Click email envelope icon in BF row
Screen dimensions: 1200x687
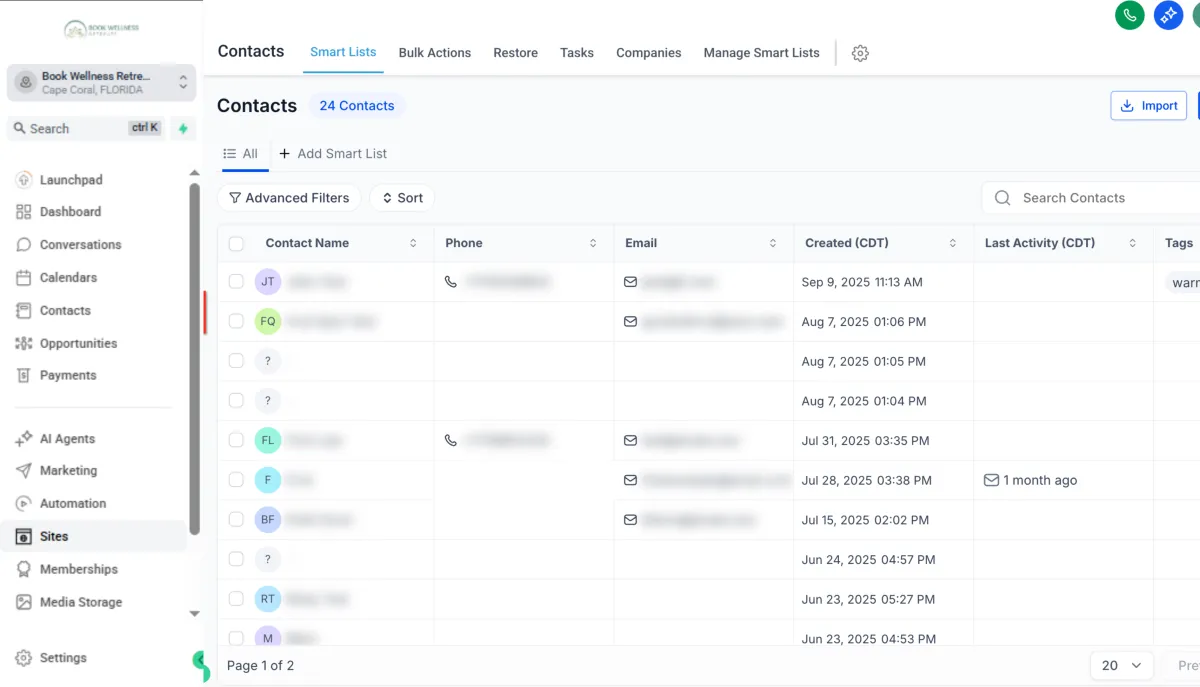[x=630, y=520]
